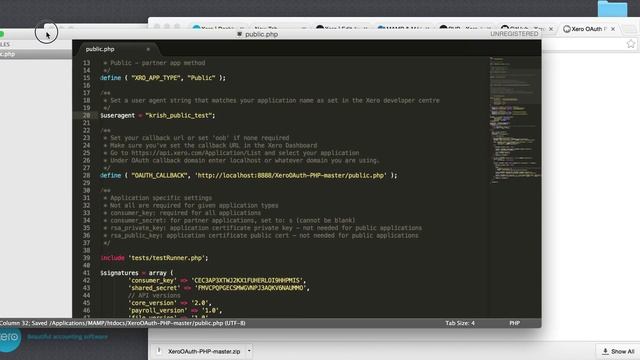Open the PHP syntax selector in status bar
640x360 pixels.
[x=514, y=323]
